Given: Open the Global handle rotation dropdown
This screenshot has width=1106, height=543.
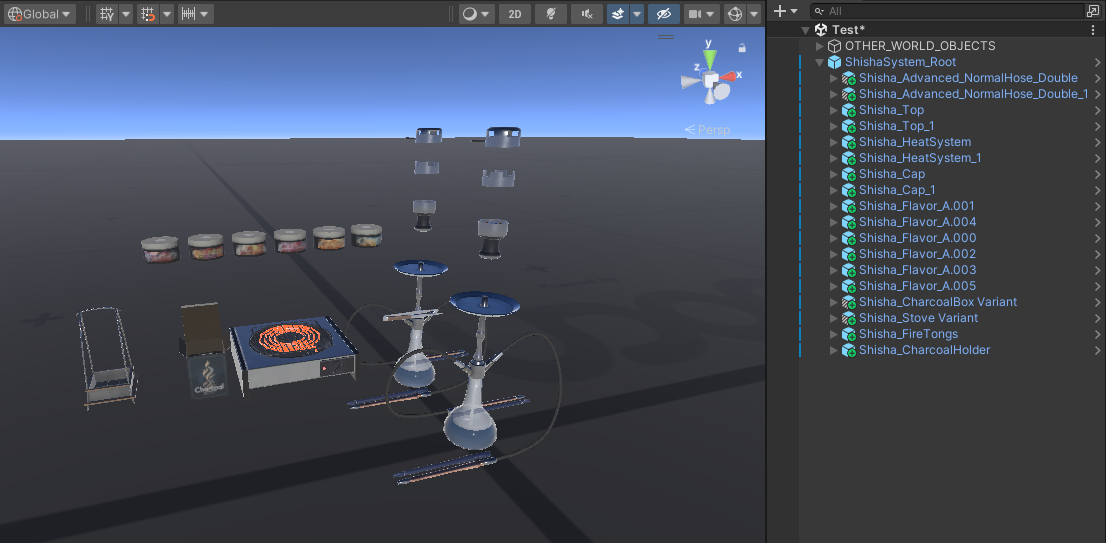Looking at the screenshot, I should (40, 13).
